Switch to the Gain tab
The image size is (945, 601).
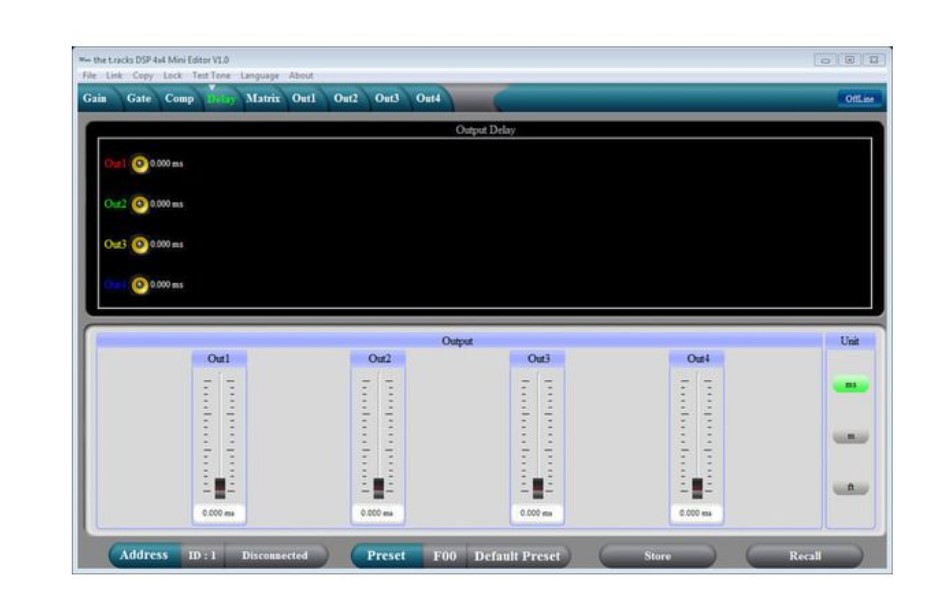[95, 98]
